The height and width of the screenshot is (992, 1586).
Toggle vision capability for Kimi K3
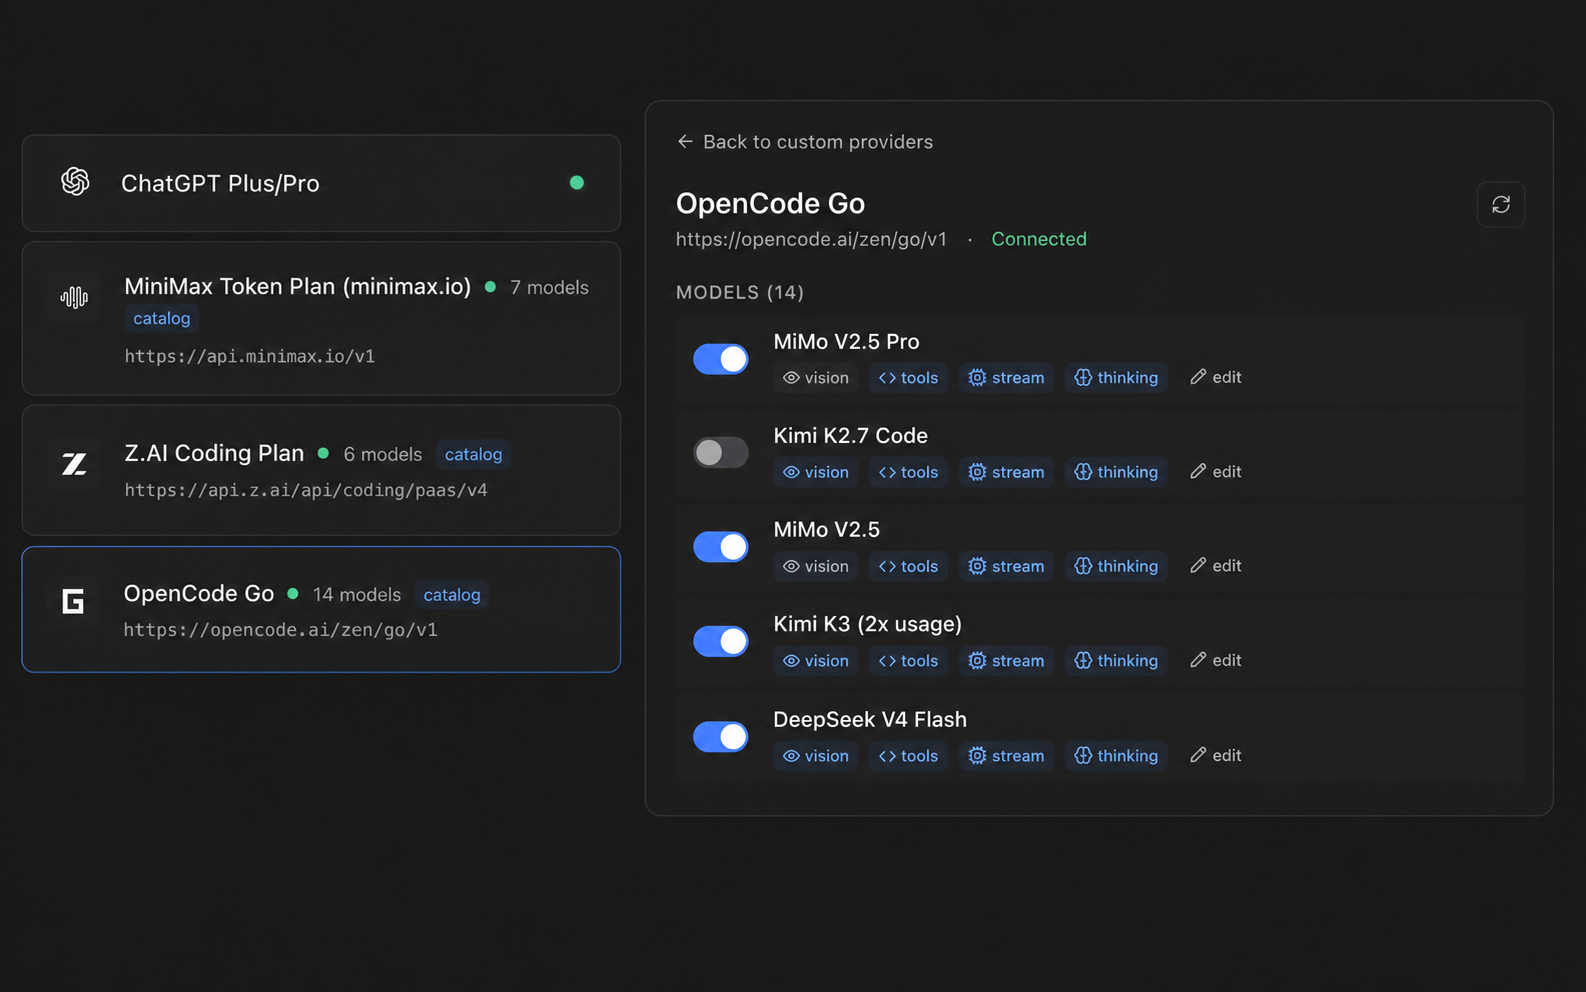coord(815,660)
